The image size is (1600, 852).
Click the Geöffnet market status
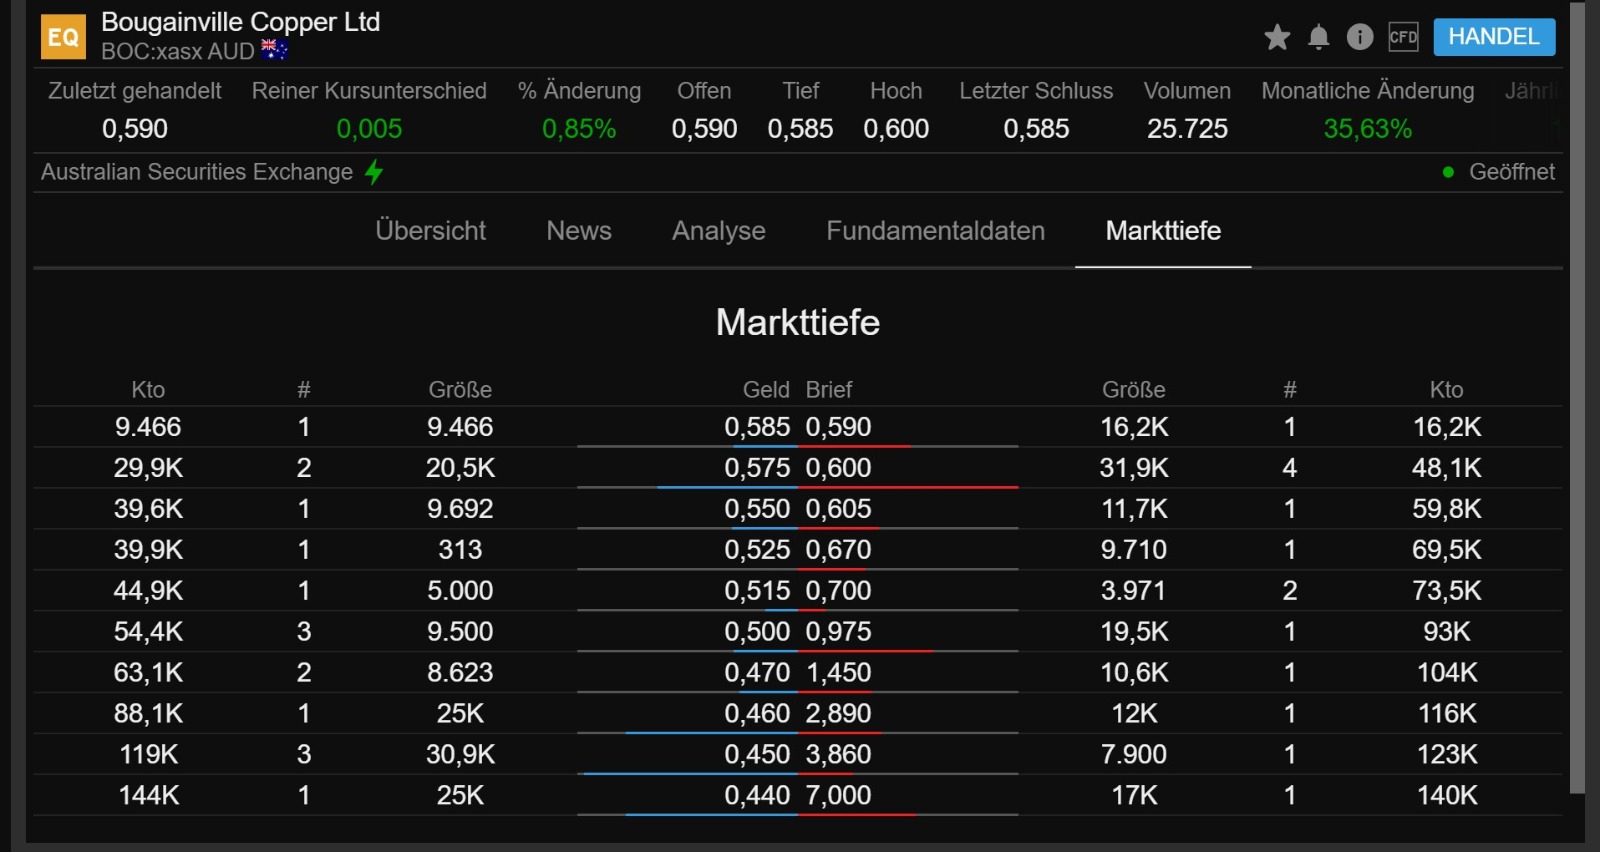[1499, 172]
